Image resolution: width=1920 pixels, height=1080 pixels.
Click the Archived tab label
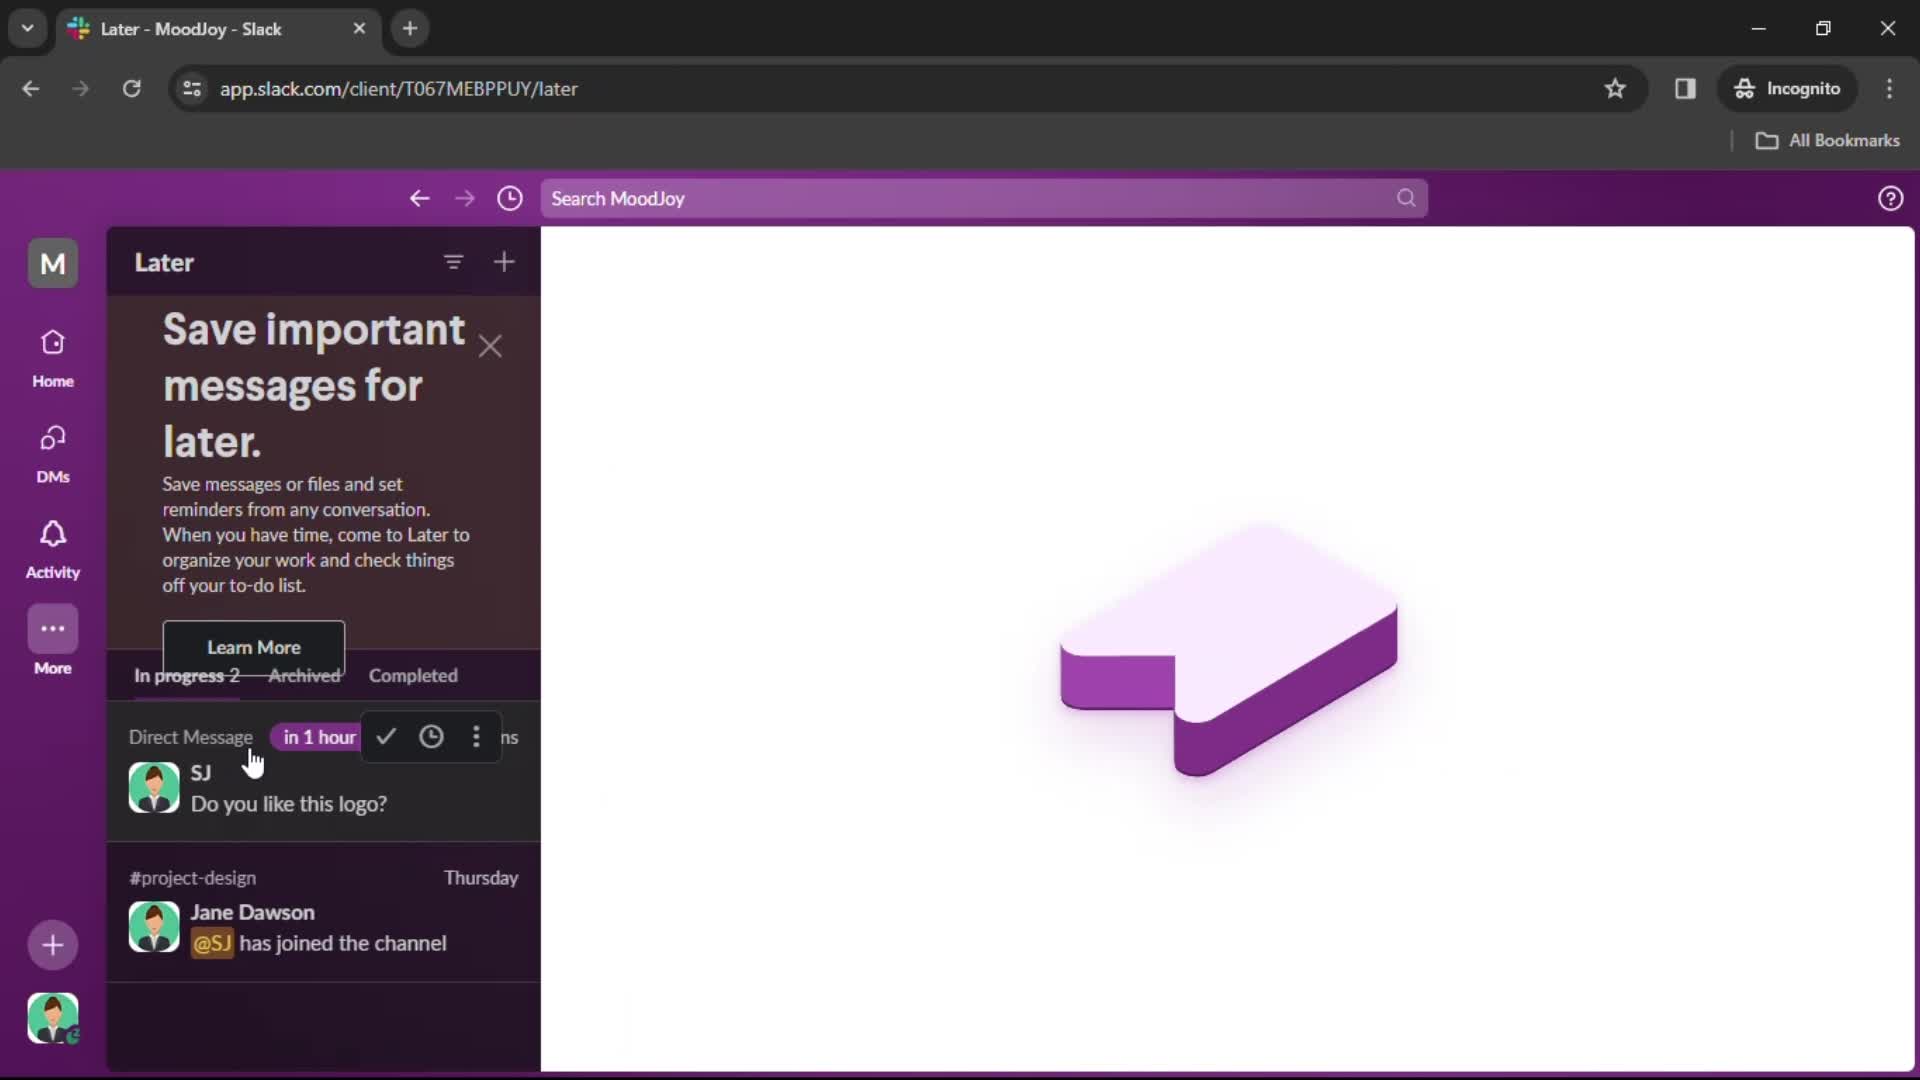303,675
